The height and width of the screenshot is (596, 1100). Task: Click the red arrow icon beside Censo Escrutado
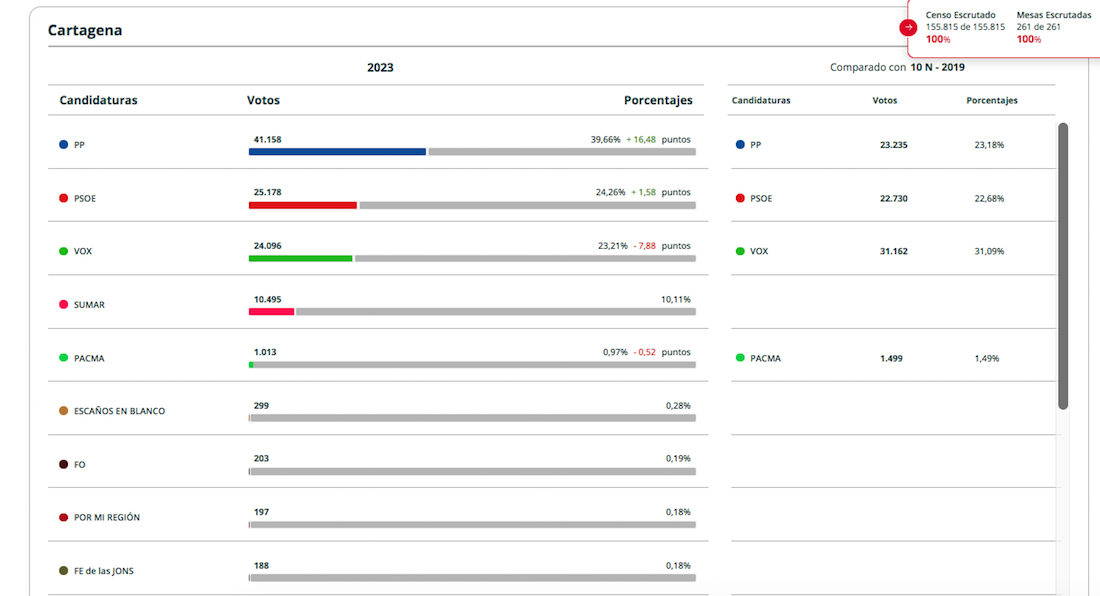908,28
